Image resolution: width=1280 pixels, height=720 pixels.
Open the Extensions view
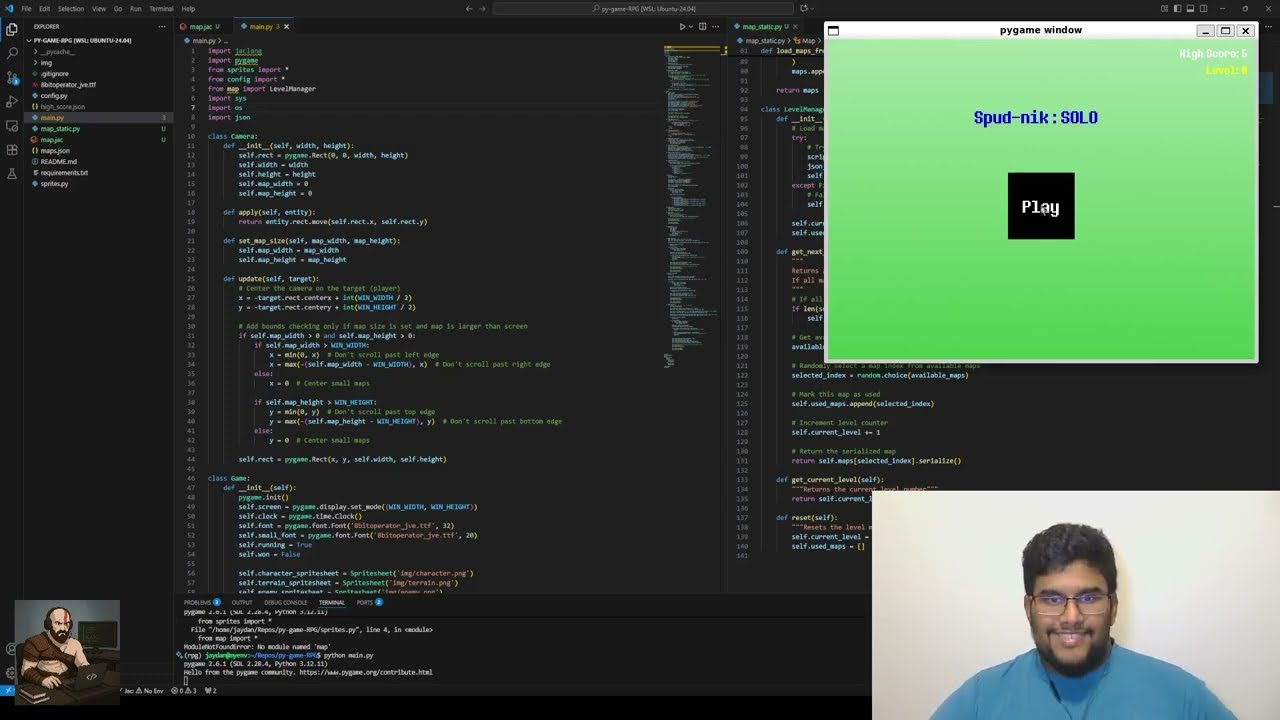[x=11, y=149]
